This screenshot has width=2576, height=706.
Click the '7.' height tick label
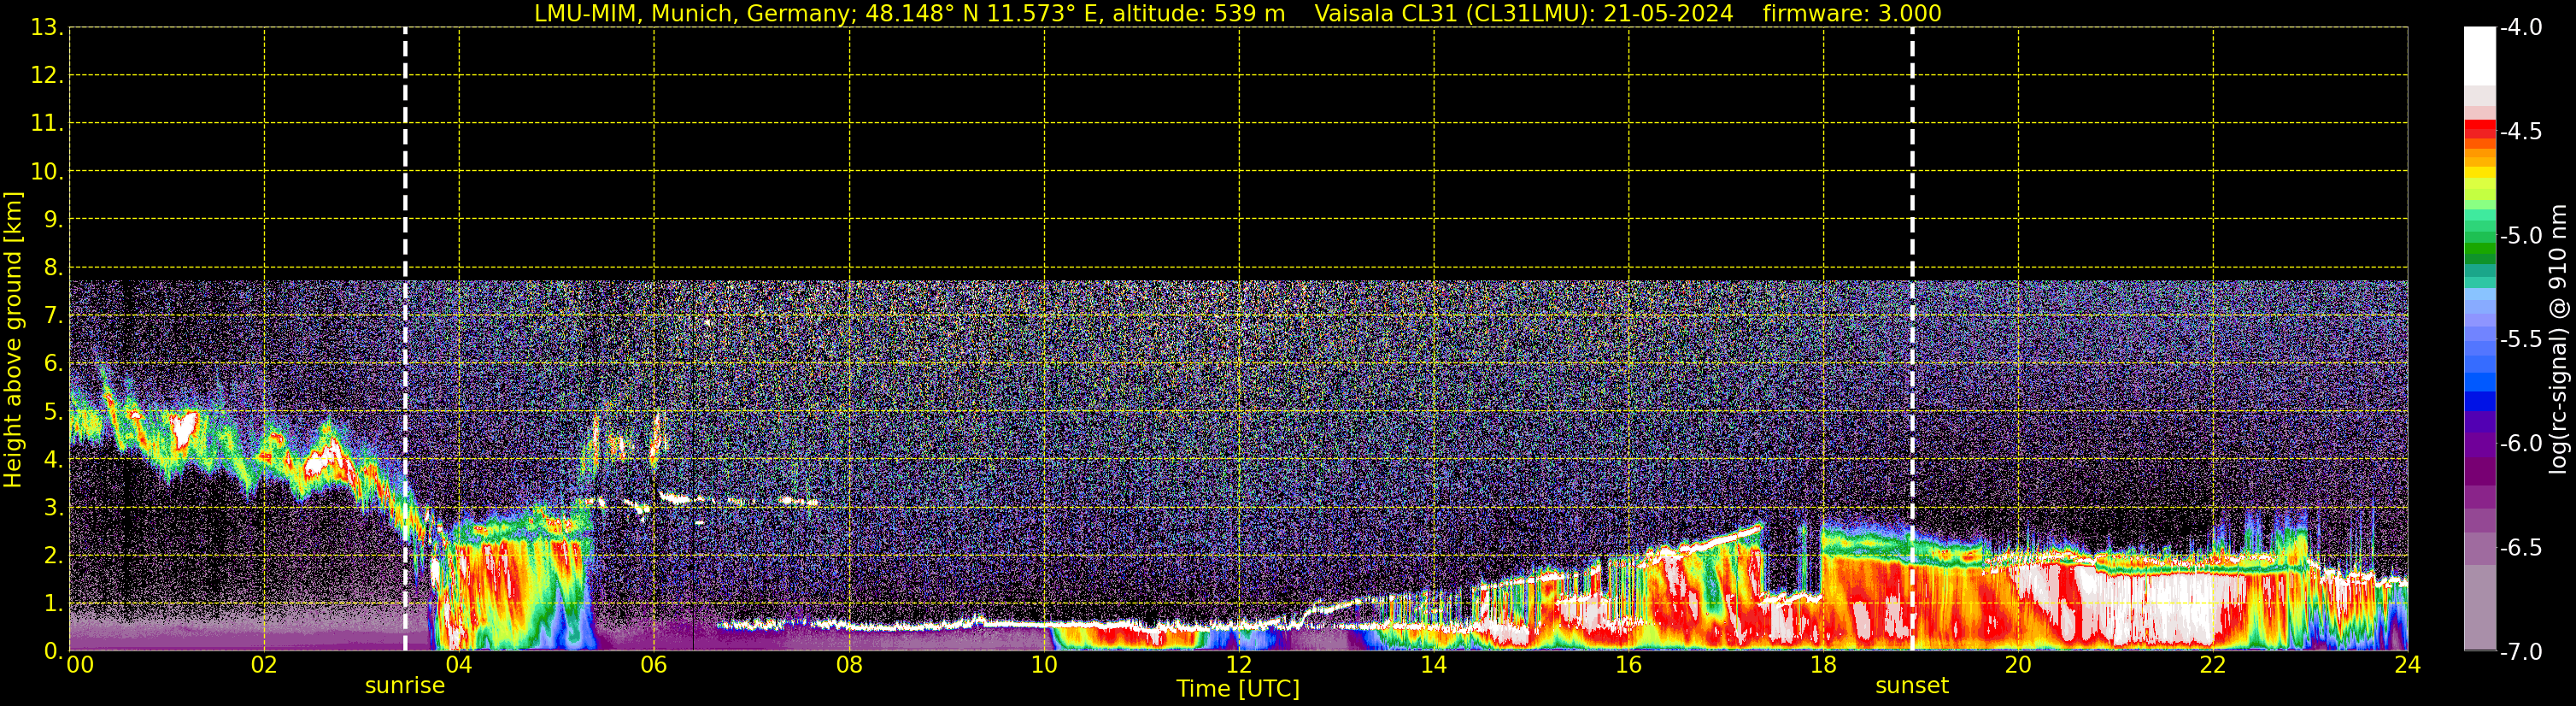tap(53, 316)
